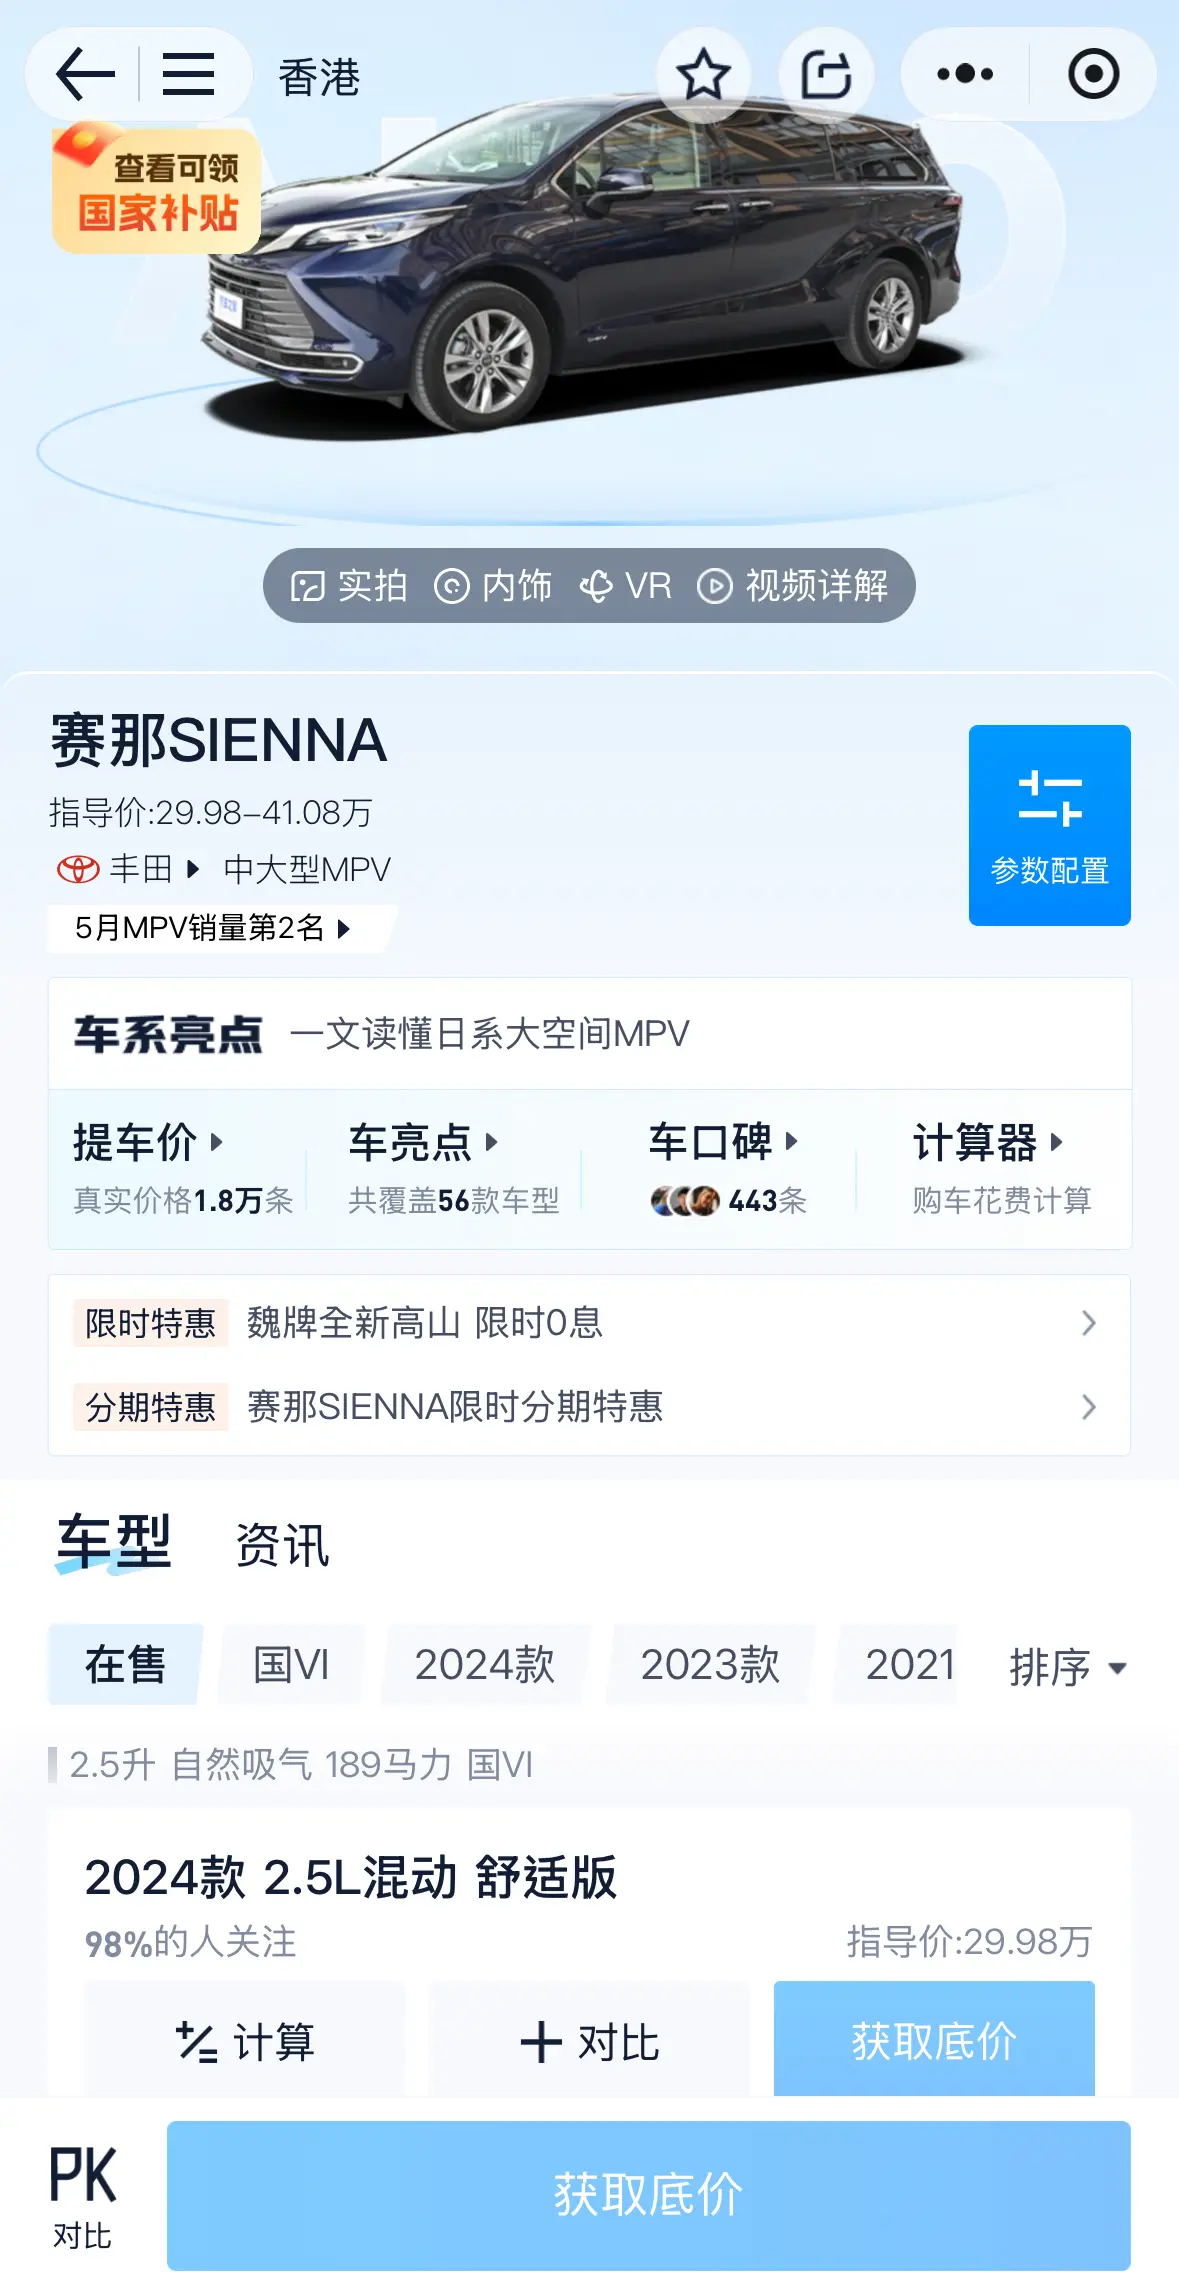Tap the back arrow icon

[86, 74]
